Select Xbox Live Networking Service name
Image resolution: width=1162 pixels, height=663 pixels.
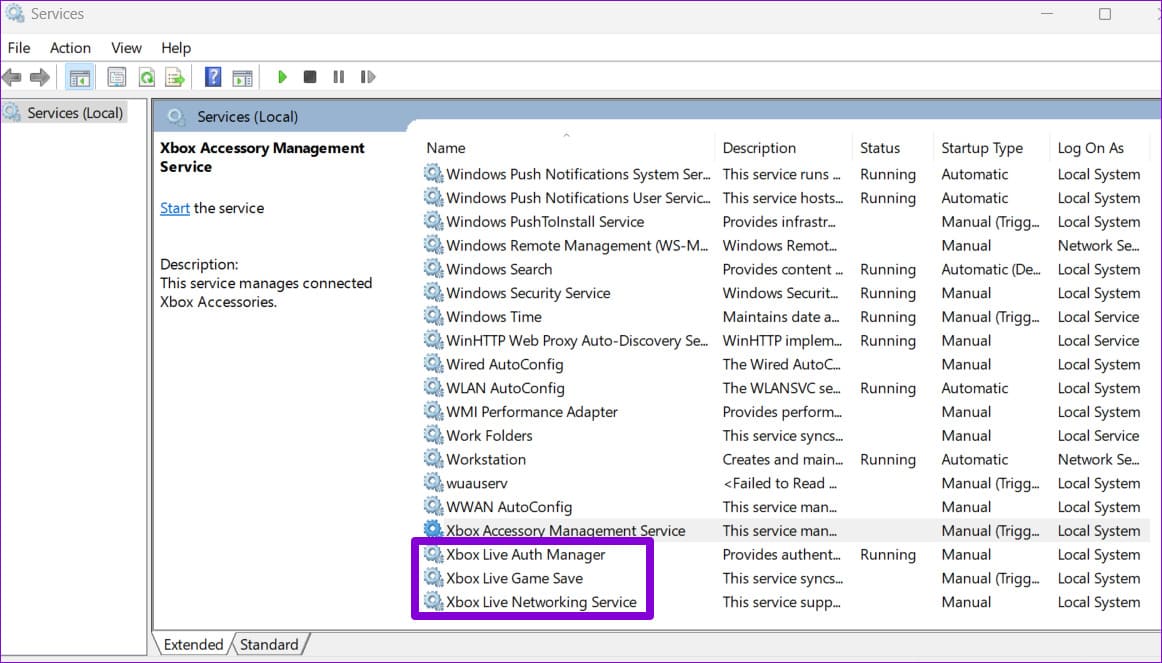point(541,602)
